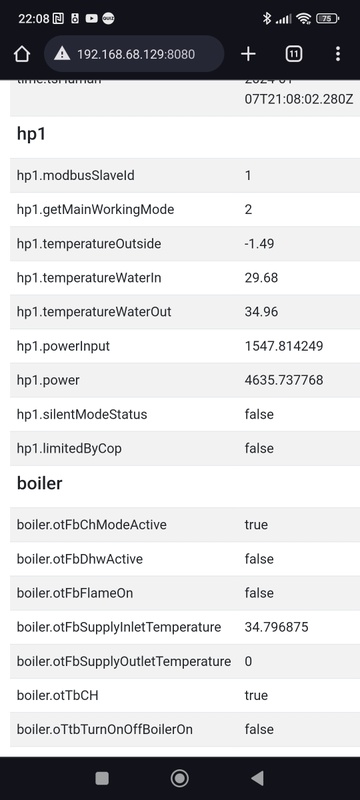Image resolution: width=360 pixels, height=800 pixels.
Task: Select the boiler.otTbCH true value
Action: pos(256,695)
